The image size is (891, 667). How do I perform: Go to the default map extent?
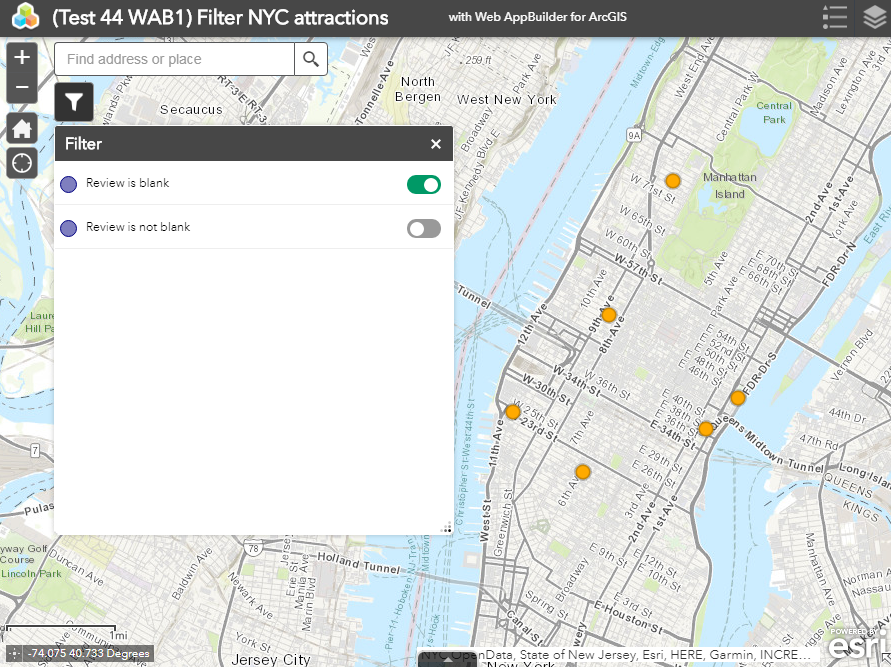coord(22,128)
